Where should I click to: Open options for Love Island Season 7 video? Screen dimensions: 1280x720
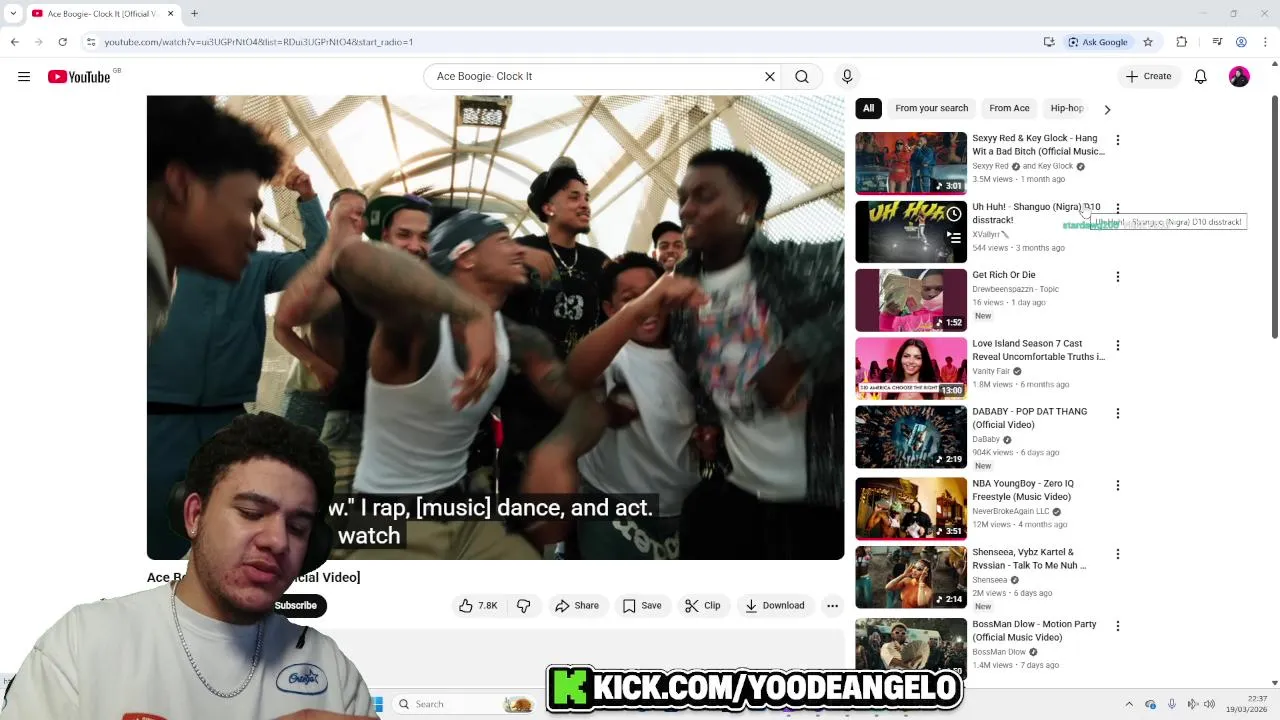point(1118,346)
